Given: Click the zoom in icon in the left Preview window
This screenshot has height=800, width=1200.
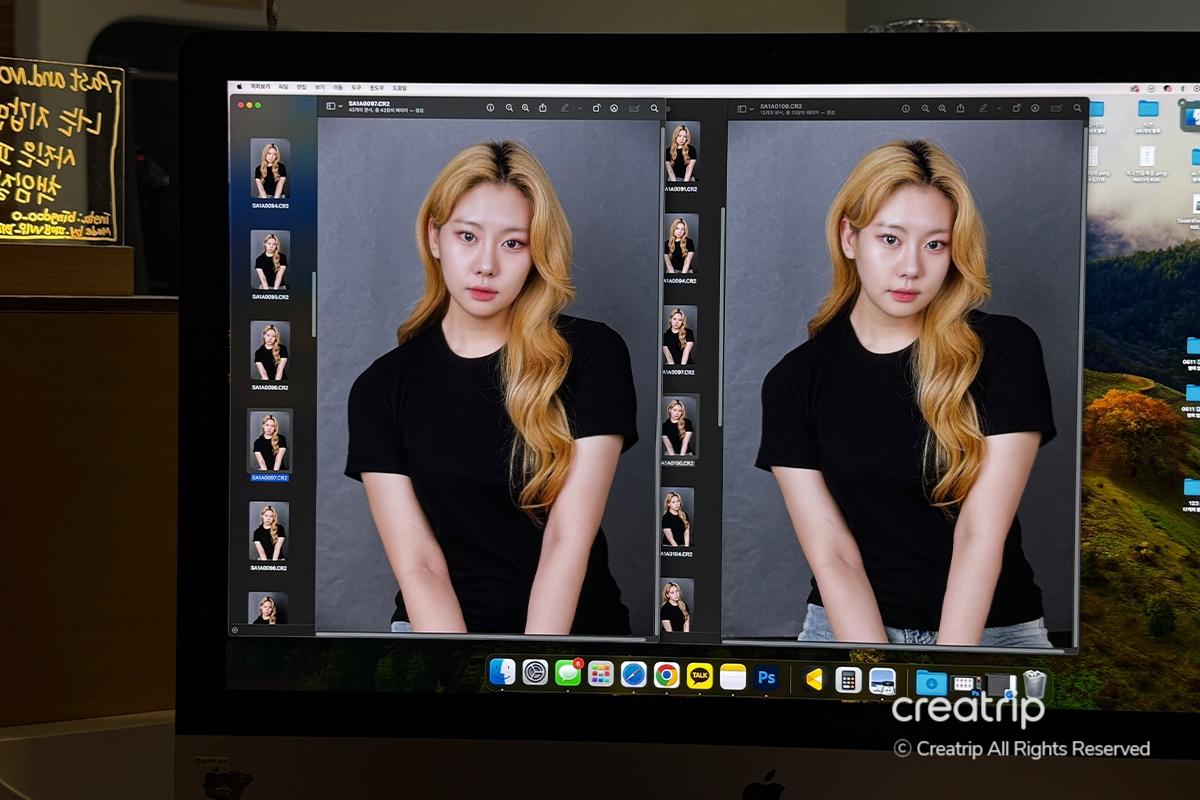Looking at the screenshot, I should coord(526,108).
